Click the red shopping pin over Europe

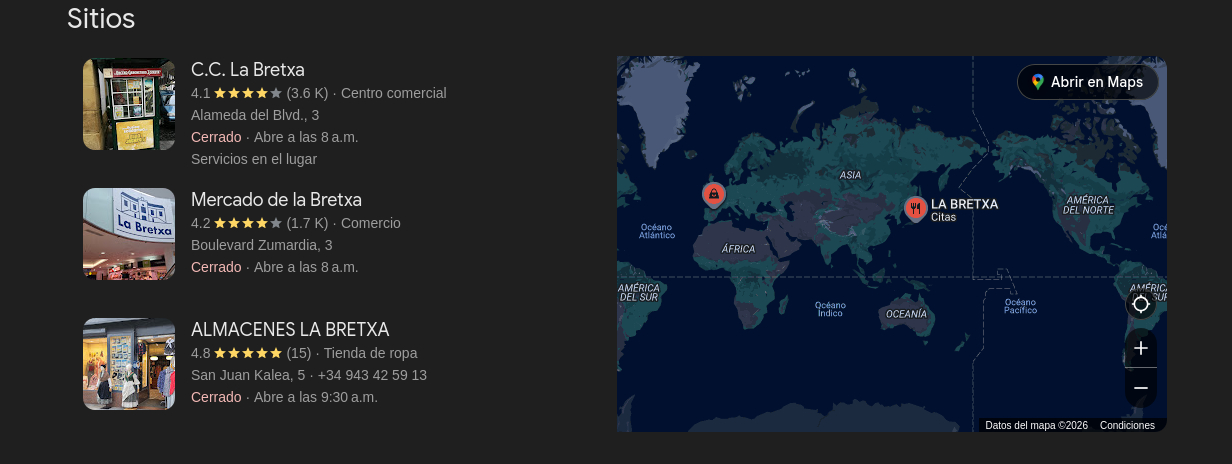pyautogui.click(x=713, y=194)
